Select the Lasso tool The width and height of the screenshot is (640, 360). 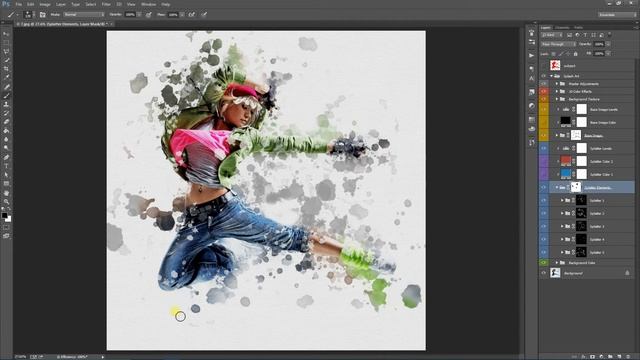tap(6, 52)
